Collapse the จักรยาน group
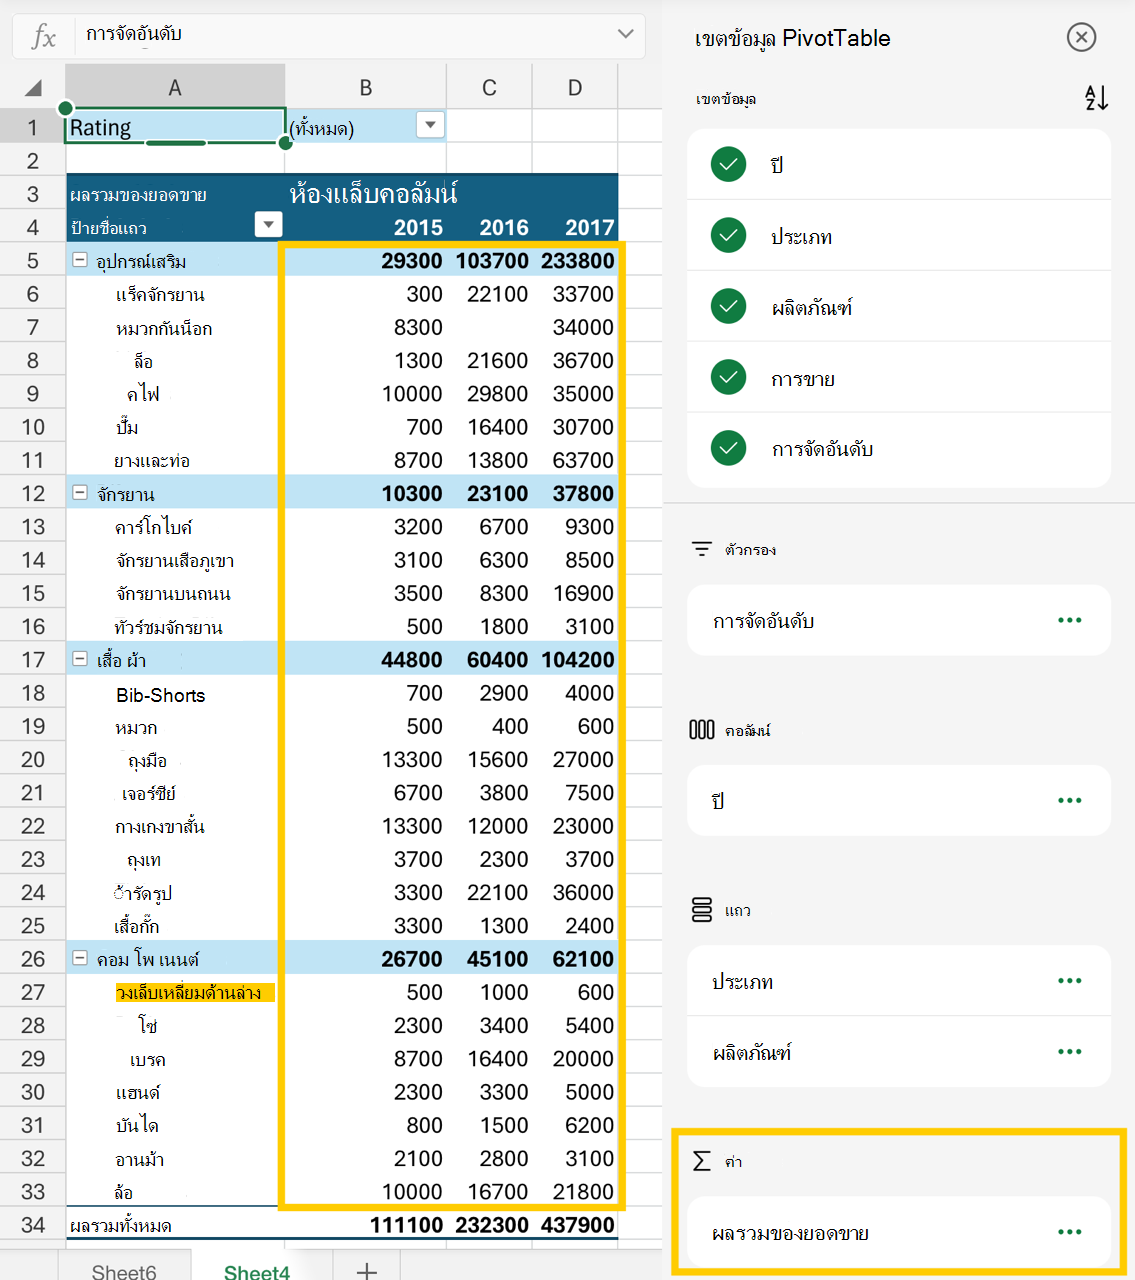Viewport: 1135px width, 1280px height. (x=80, y=493)
